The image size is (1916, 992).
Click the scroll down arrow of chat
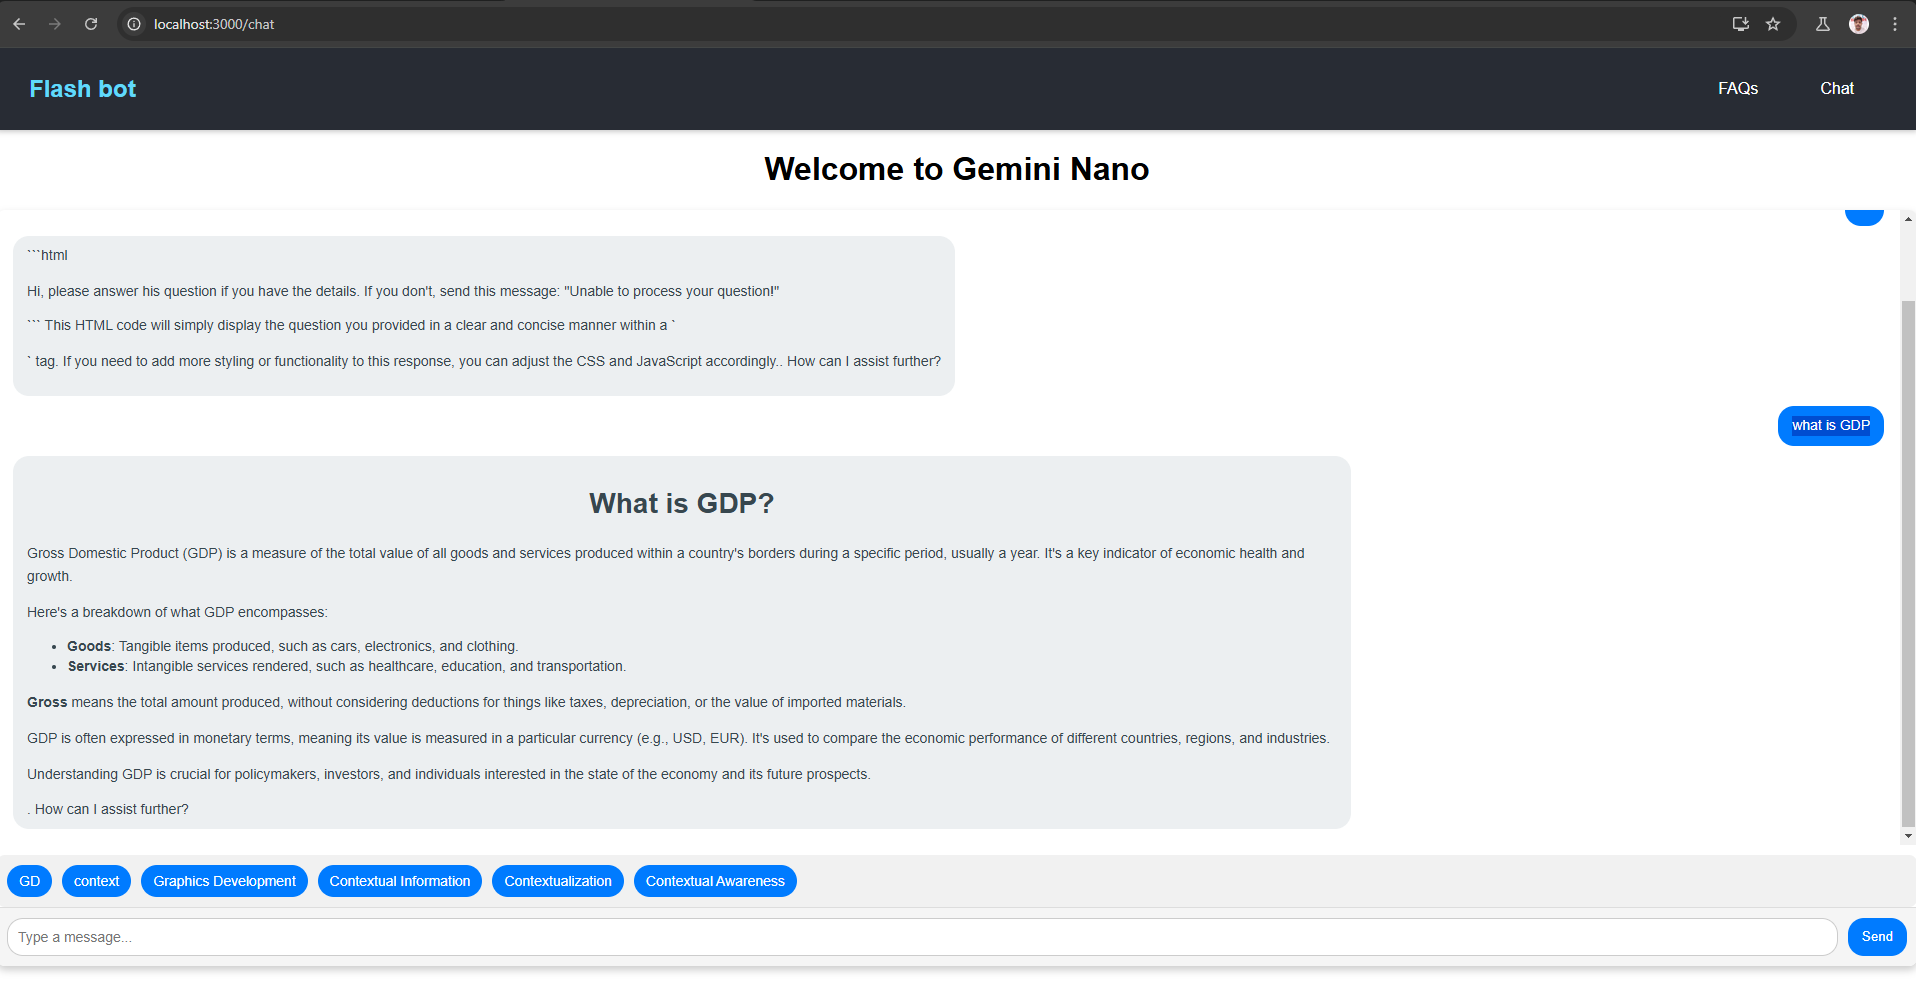click(x=1908, y=836)
